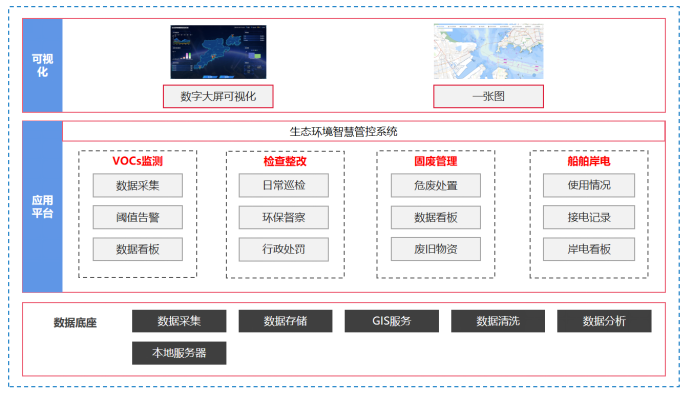Click the 阈值告警 box
This screenshot has width=693, height=398.
[137, 217]
